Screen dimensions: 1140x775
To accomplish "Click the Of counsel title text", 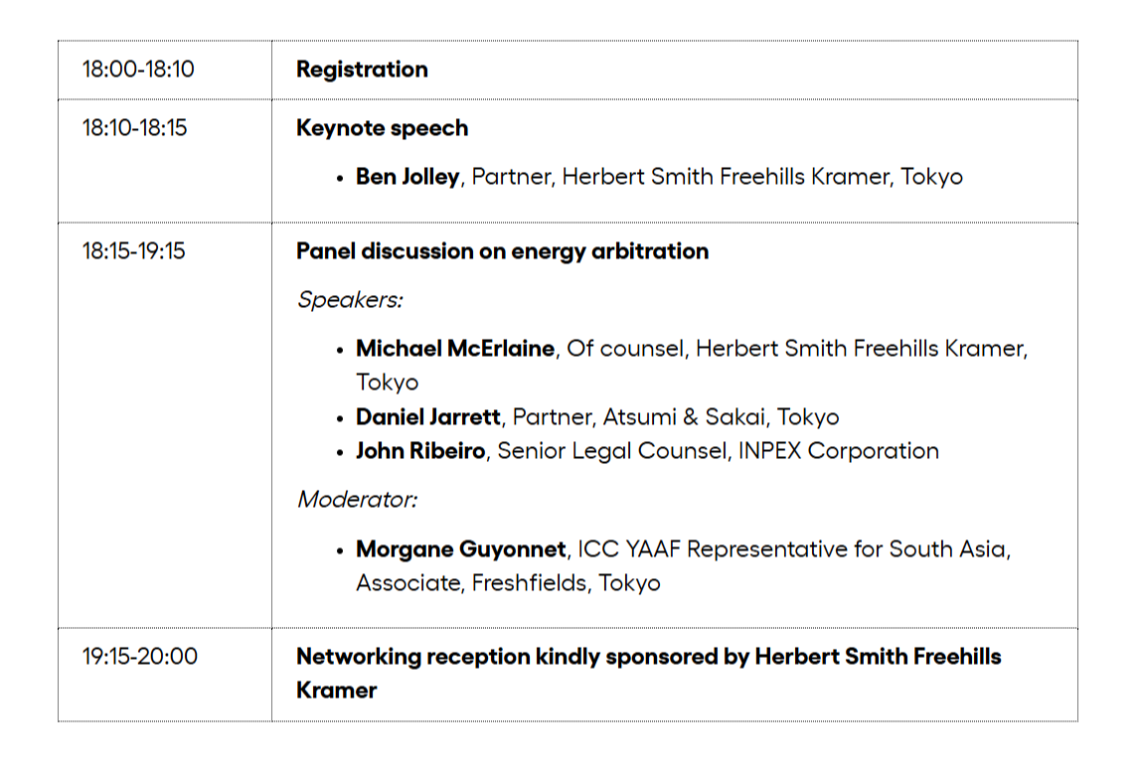I will (625, 350).
